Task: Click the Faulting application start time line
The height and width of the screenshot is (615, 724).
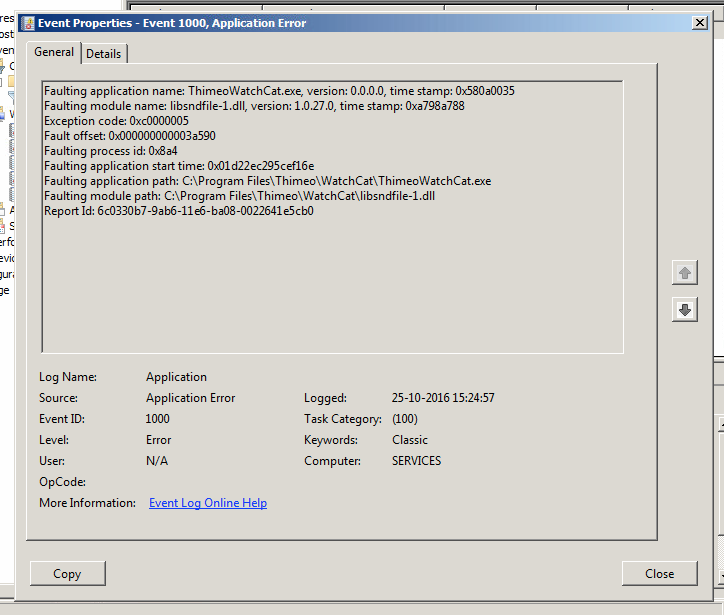Action: pyautogui.click(x=179, y=166)
